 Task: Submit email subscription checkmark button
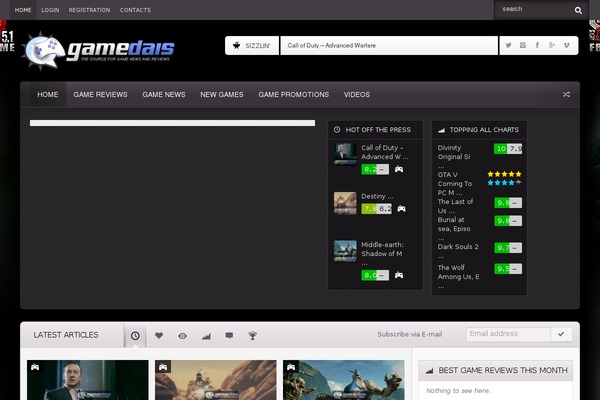tap(561, 334)
